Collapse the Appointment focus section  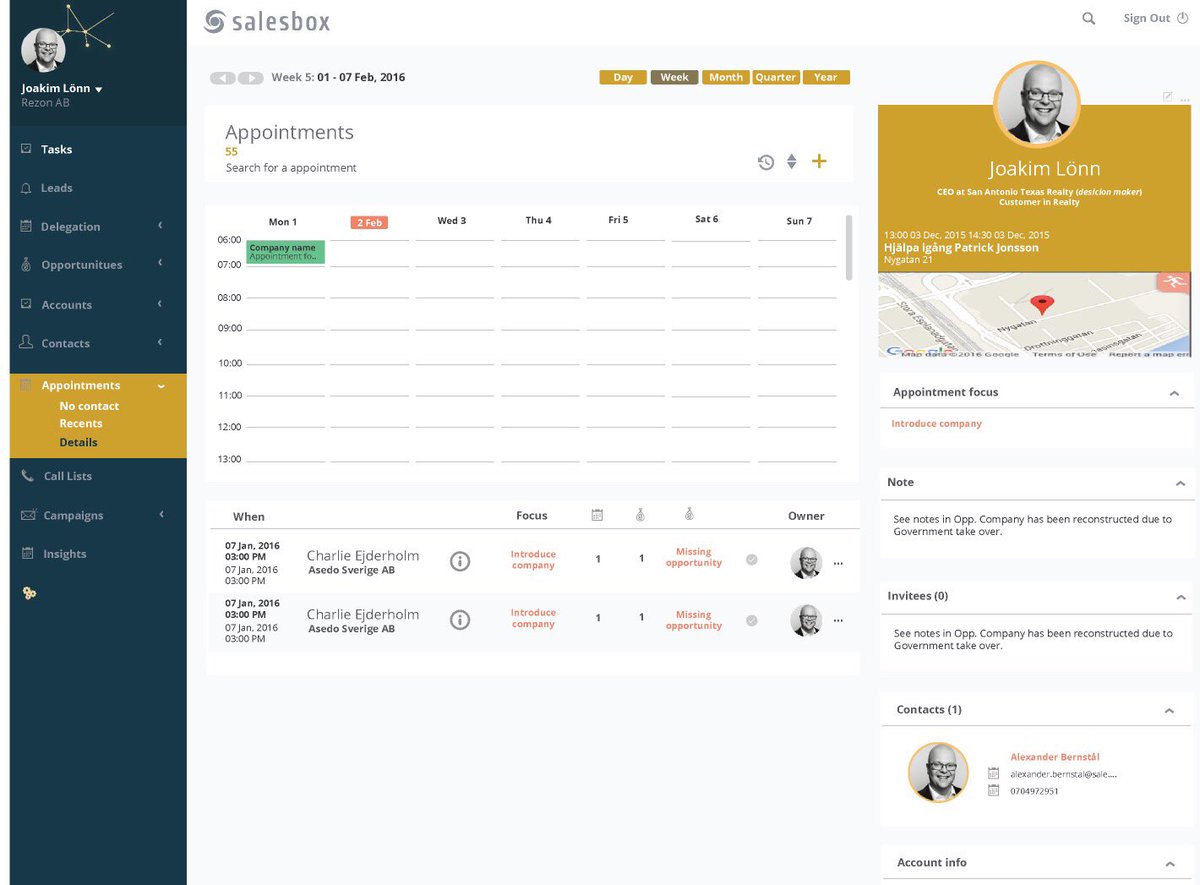pyautogui.click(x=1174, y=393)
